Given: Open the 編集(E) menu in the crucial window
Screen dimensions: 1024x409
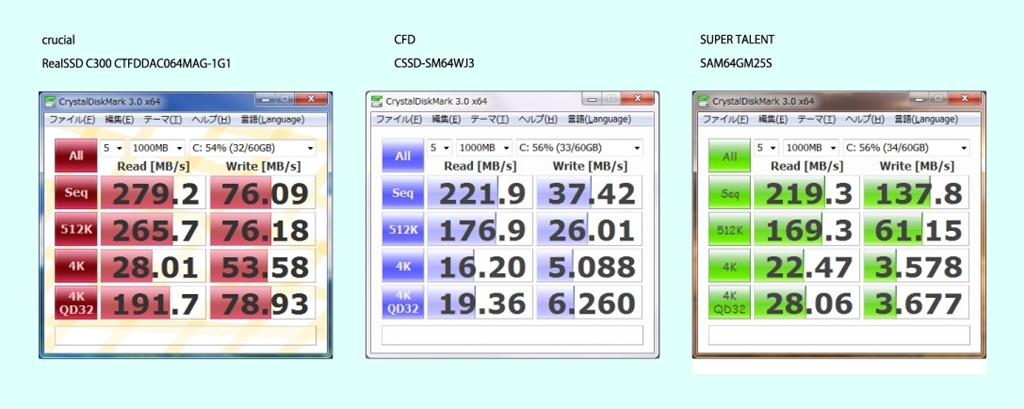Looking at the screenshot, I should [x=120, y=120].
